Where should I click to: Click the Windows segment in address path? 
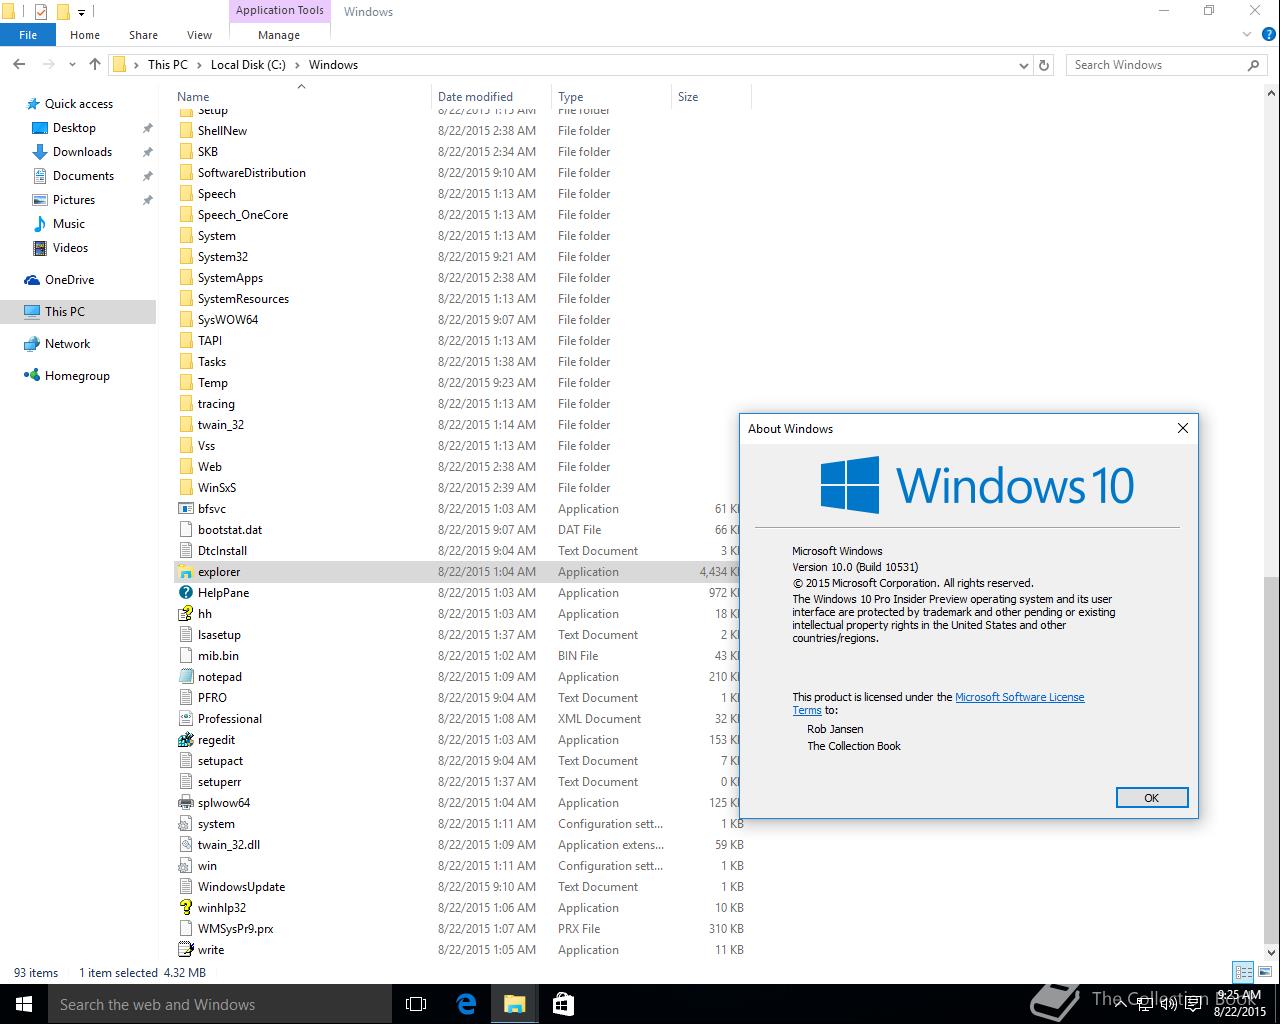click(333, 65)
